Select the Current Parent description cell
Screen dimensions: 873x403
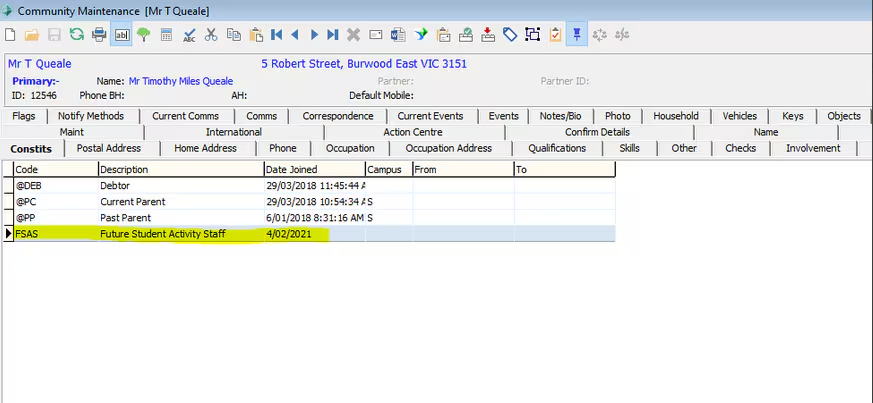pos(181,202)
